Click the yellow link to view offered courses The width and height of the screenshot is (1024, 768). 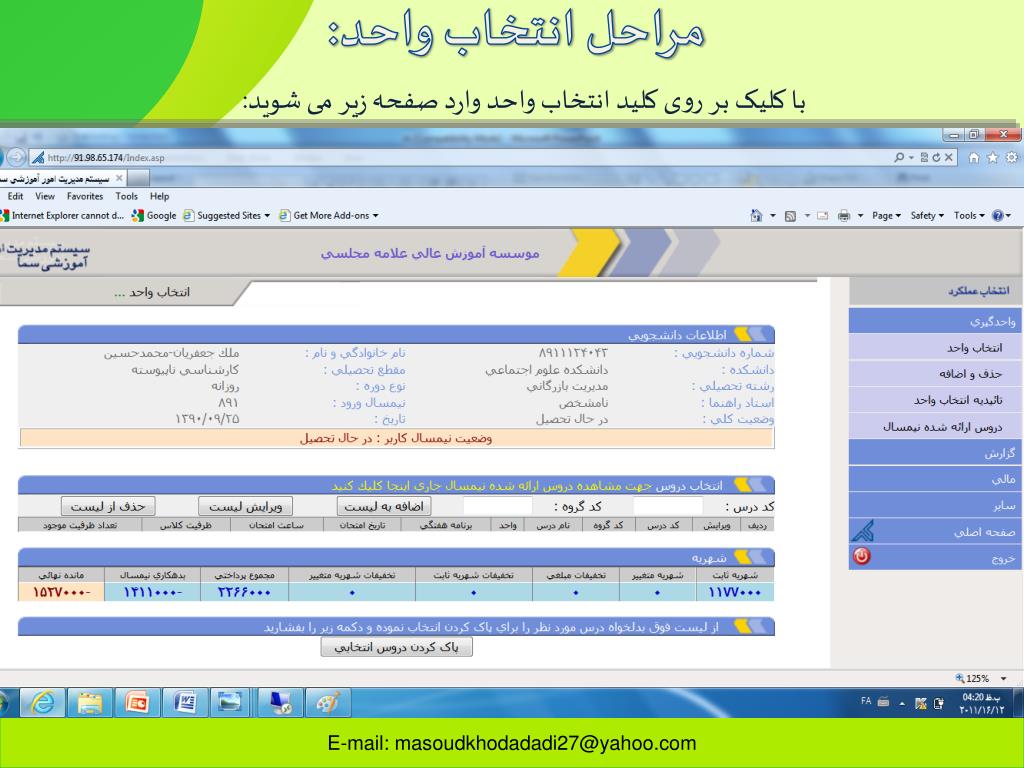491,486
